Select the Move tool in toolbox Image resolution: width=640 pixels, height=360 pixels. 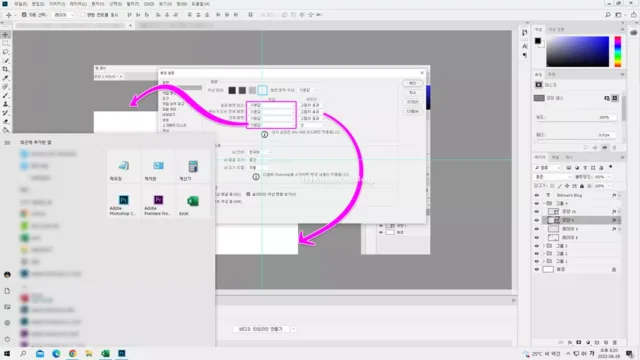coord(6,35)
